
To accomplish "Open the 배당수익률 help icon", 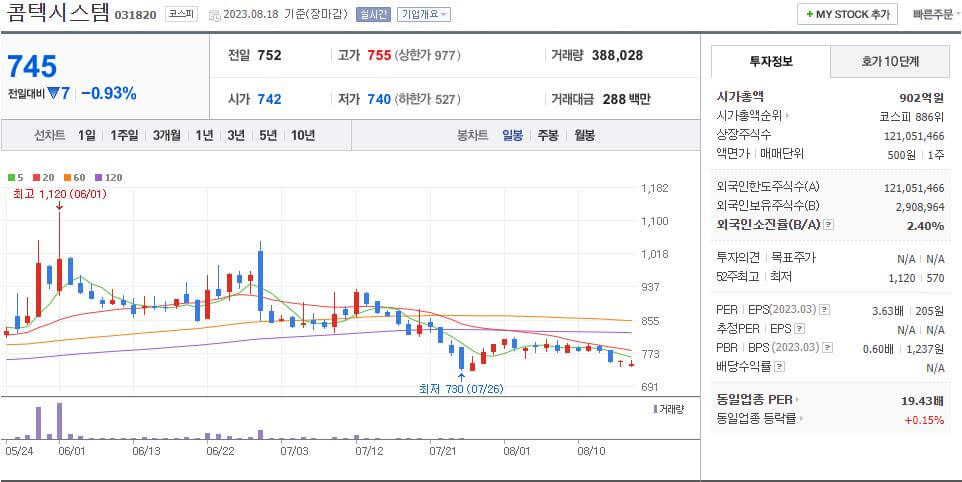I will pos(779,367).
